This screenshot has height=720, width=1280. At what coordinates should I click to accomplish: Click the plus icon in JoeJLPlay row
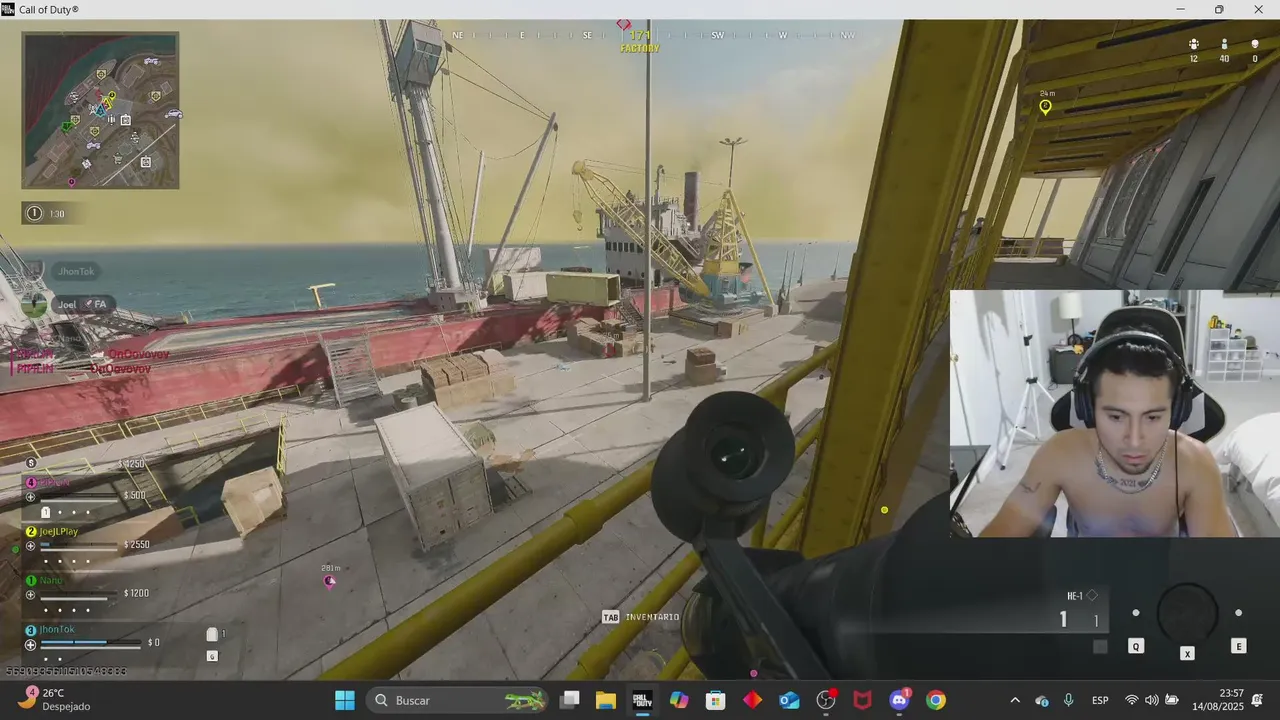point(30,546)
